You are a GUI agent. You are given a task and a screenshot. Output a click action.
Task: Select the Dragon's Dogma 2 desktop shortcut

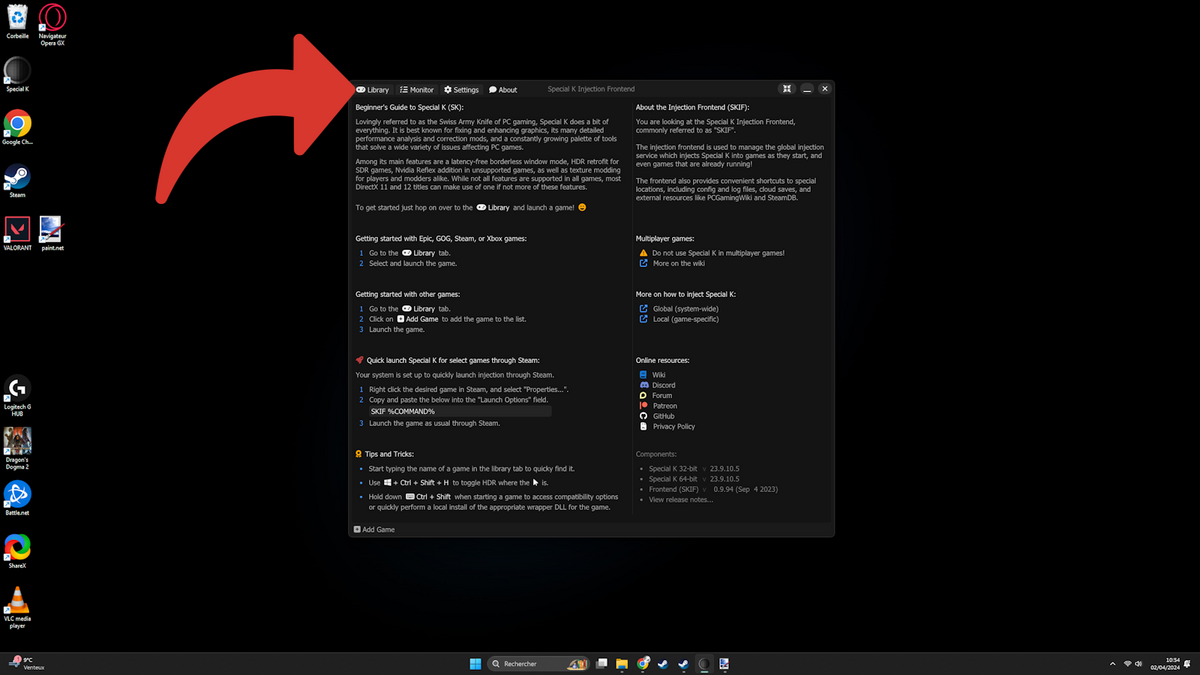click(17, 449)
